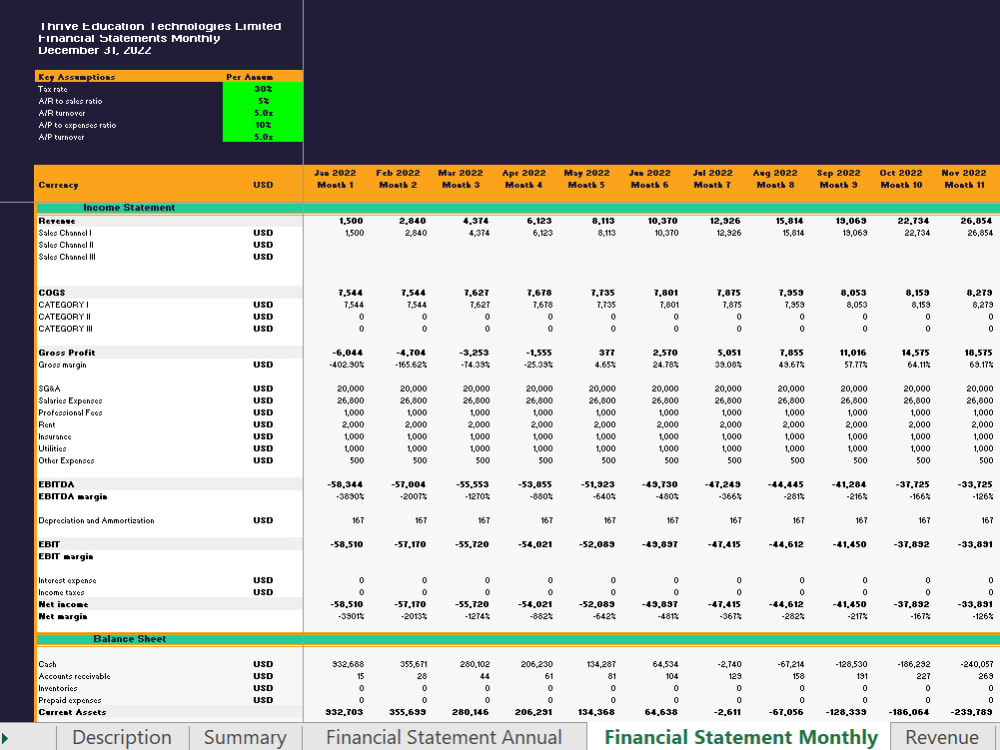Screen dimensions: 1000x750
Task: Click the Balance Sheet section header
Action: (129, 639)
